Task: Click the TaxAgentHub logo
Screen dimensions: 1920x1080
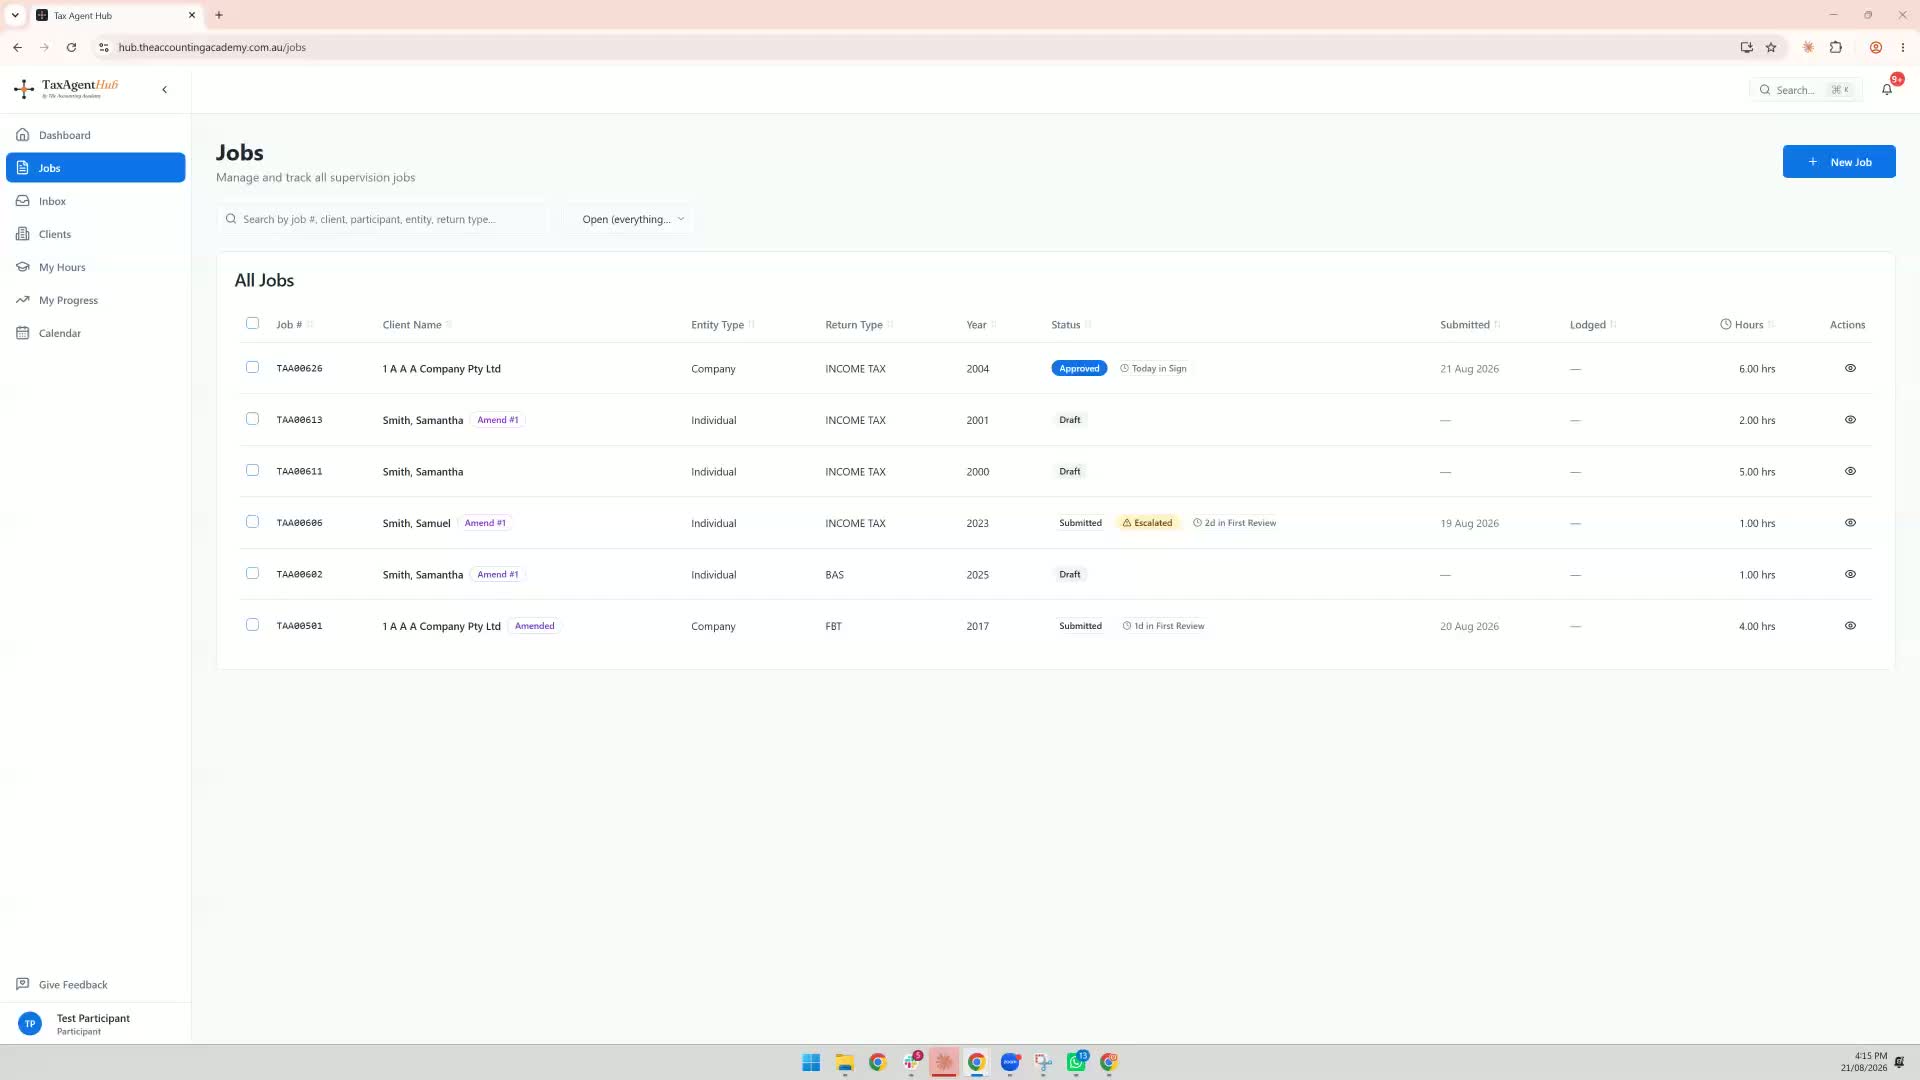Action: (x=66, y=89)
